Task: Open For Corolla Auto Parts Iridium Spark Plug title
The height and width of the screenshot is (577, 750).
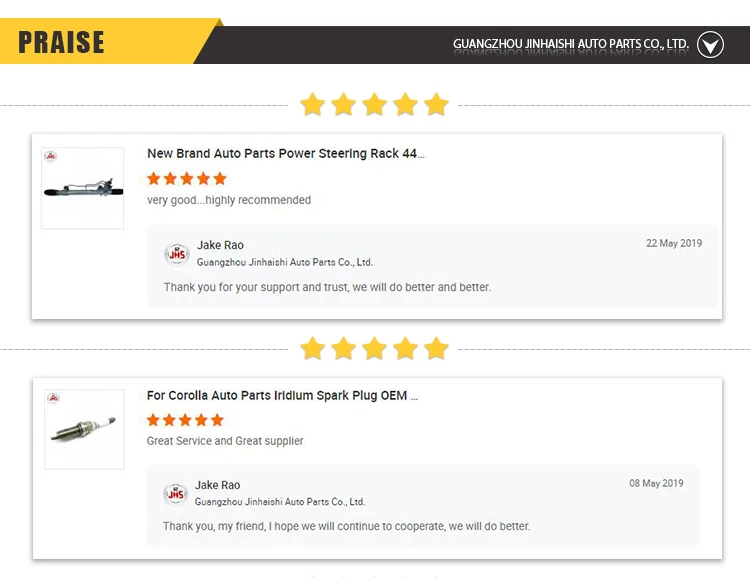Action: tap(282, 396)
